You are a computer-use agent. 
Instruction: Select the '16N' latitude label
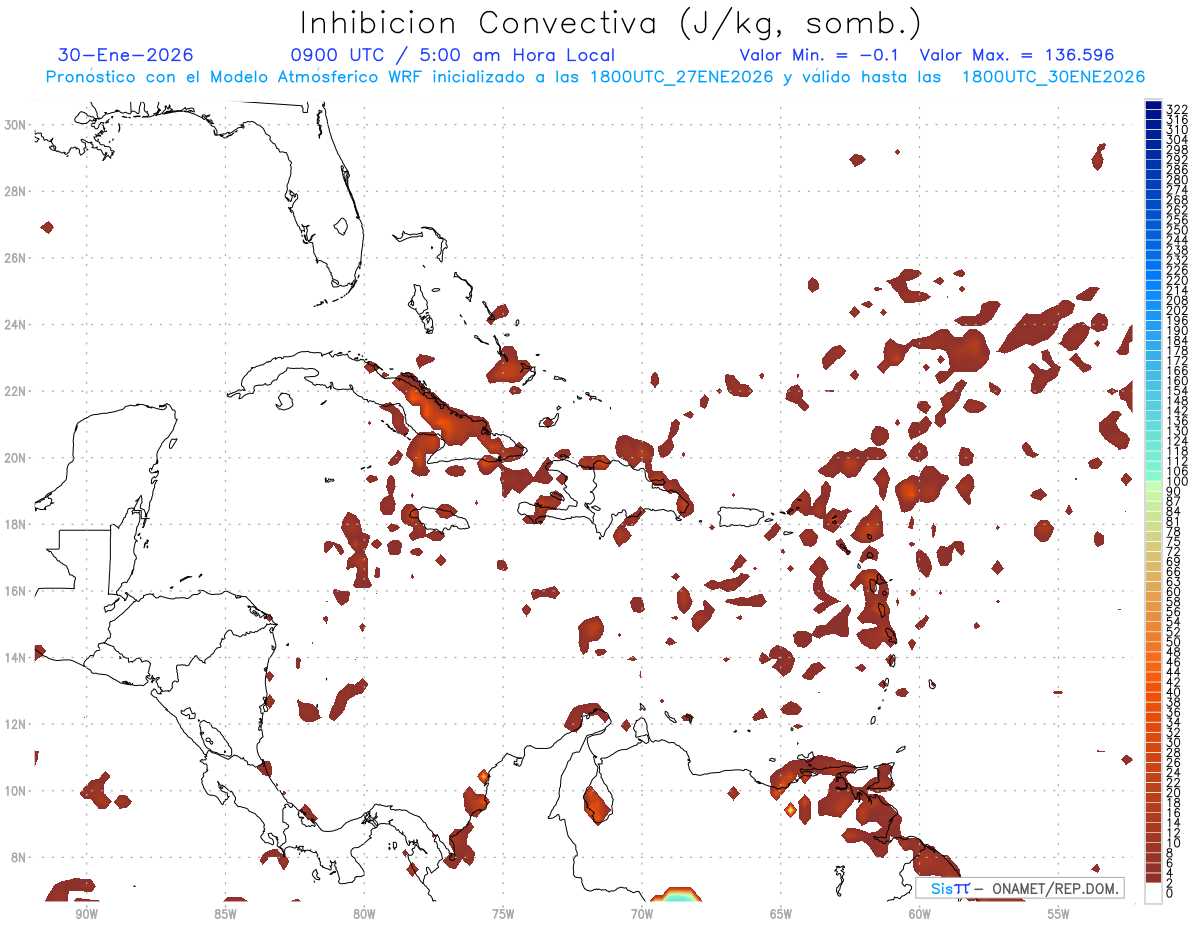coord(16,591)
